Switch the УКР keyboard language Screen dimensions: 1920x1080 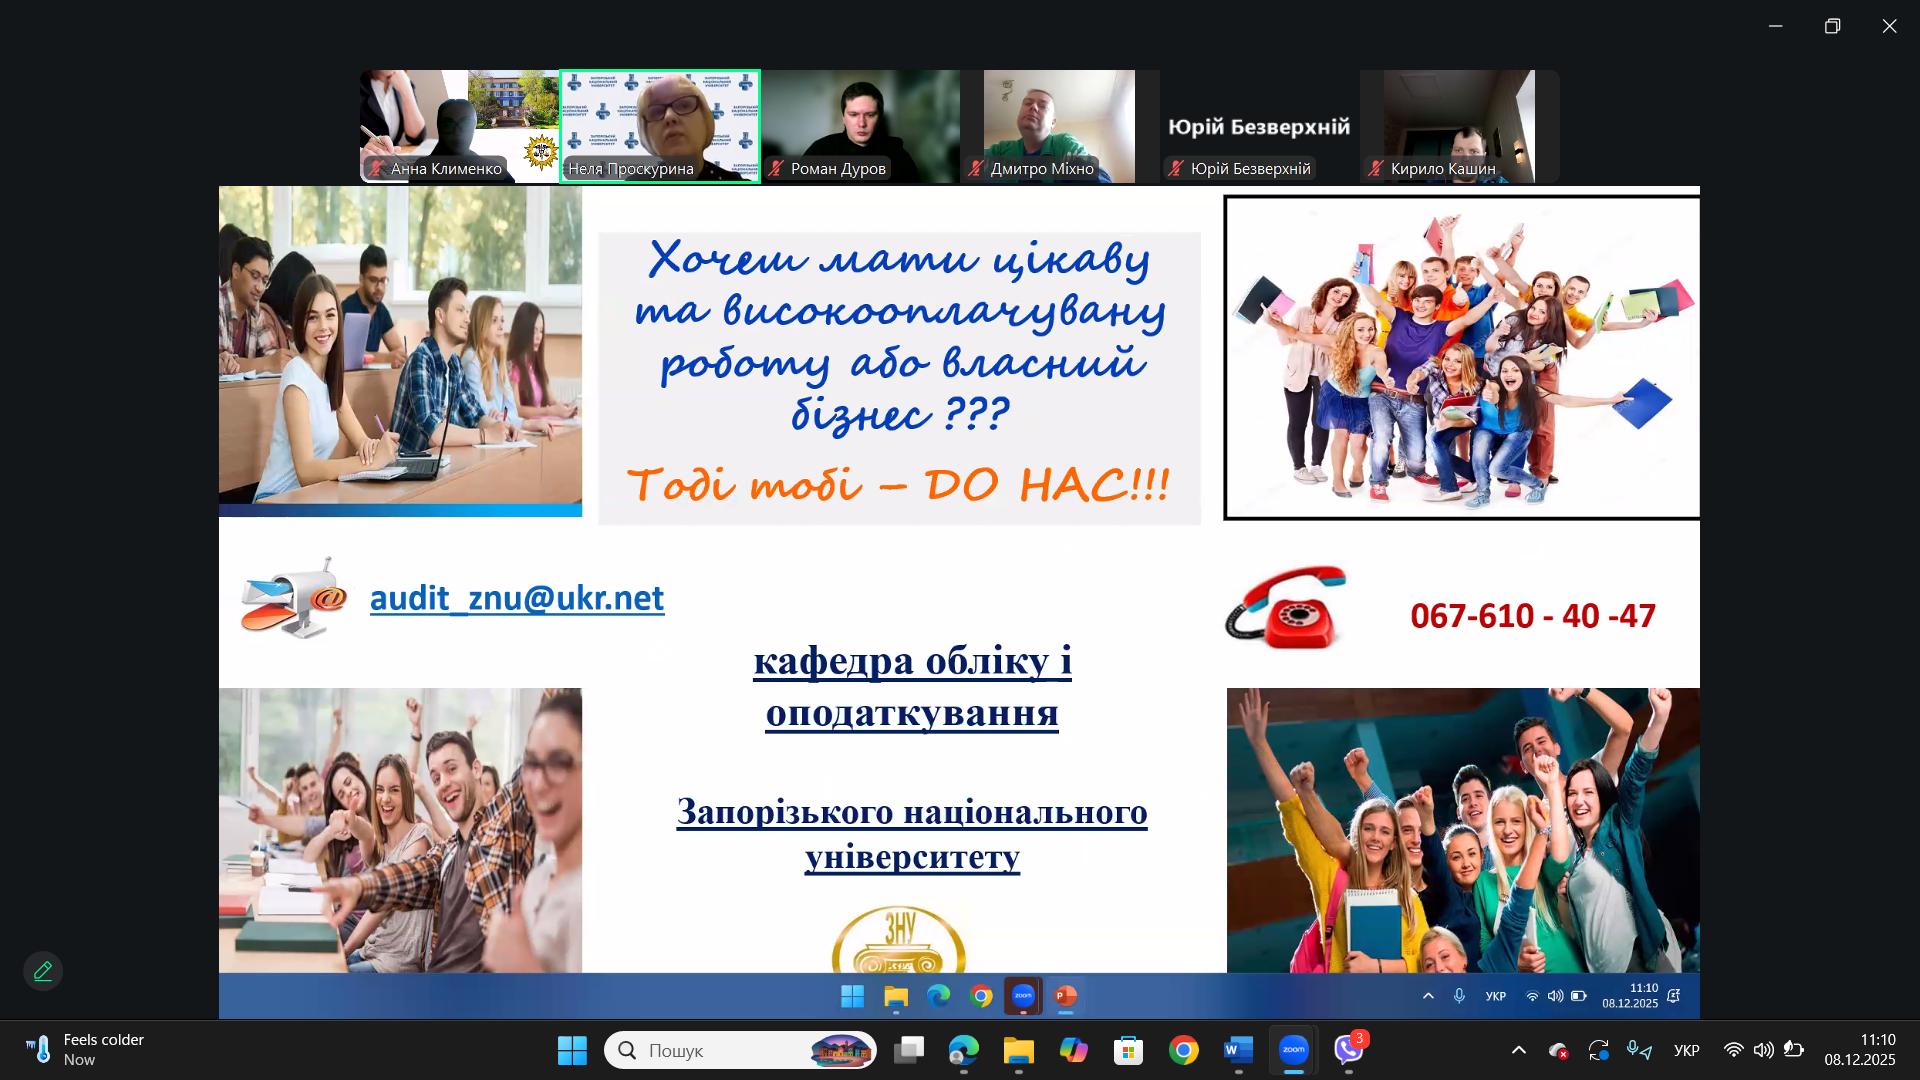(x=1686, y=1050)
